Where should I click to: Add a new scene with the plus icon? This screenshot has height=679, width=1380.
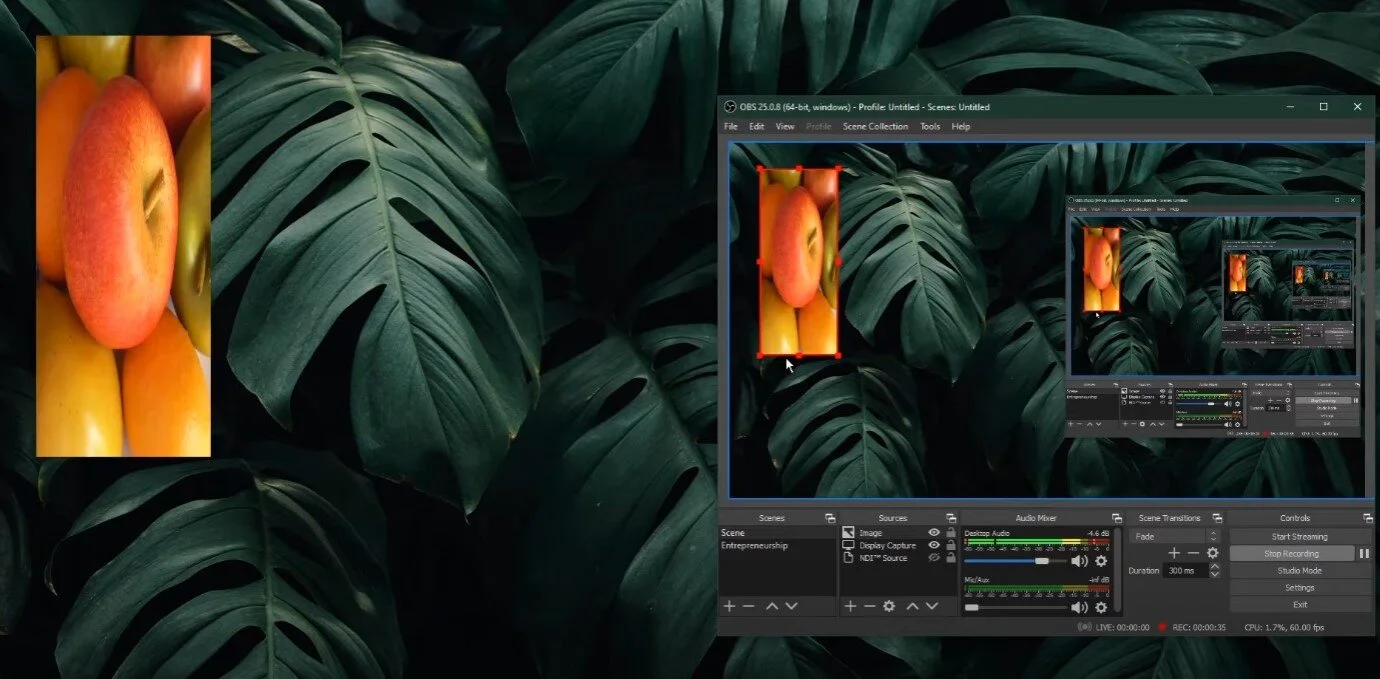(729, 606)
